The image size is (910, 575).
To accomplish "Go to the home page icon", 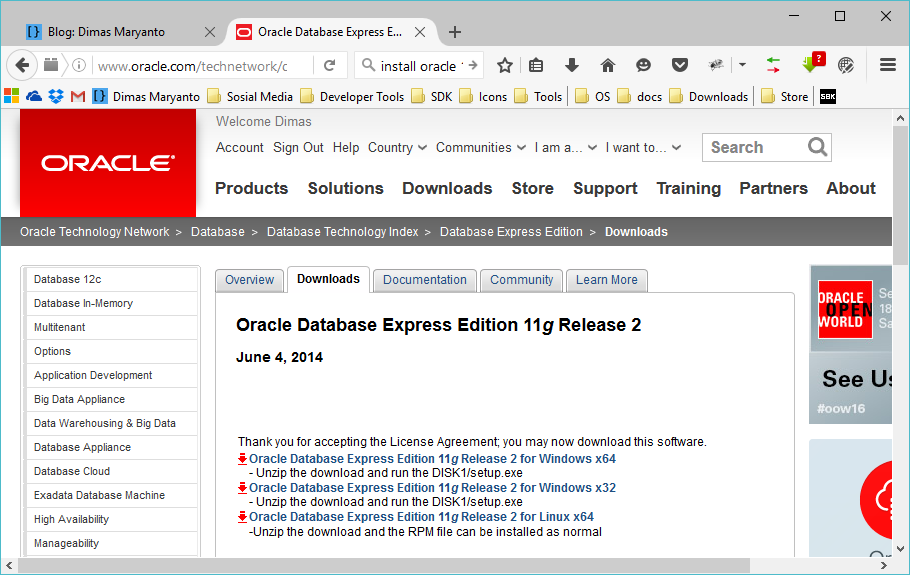I will coord(608,66).
